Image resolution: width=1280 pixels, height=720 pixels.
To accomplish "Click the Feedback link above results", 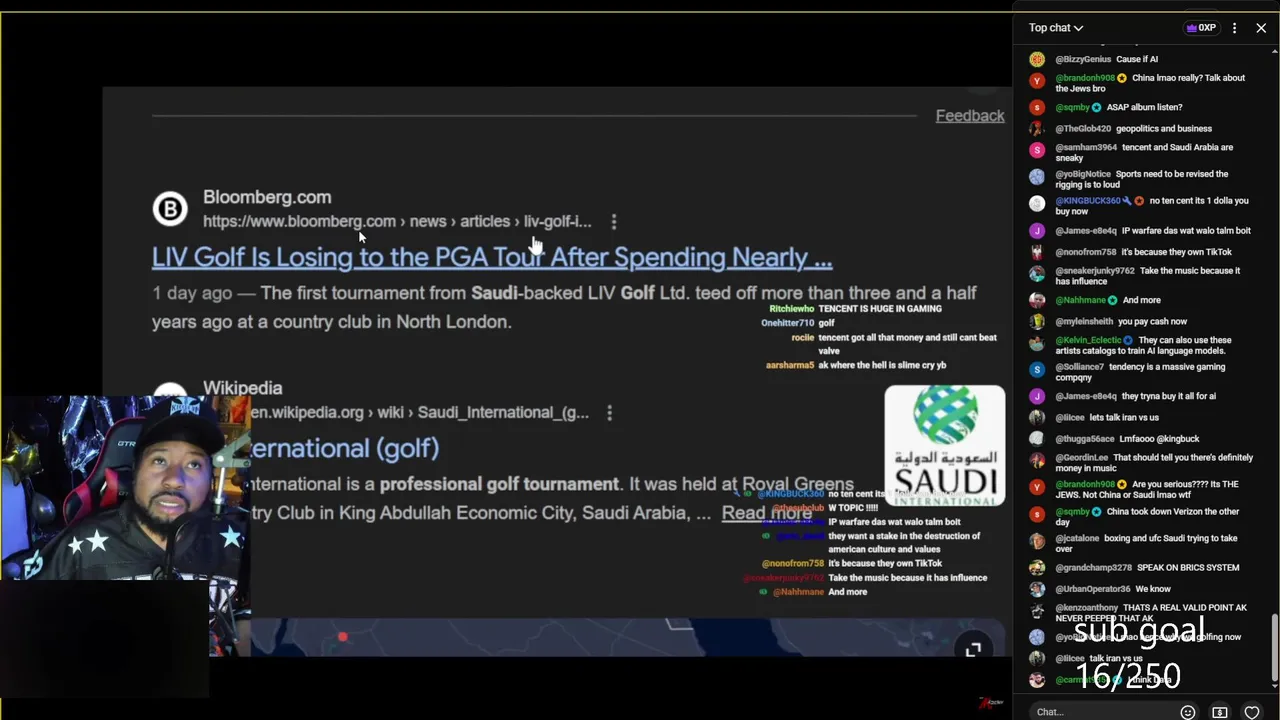I will pyautogui.click(x=970, y=116).
